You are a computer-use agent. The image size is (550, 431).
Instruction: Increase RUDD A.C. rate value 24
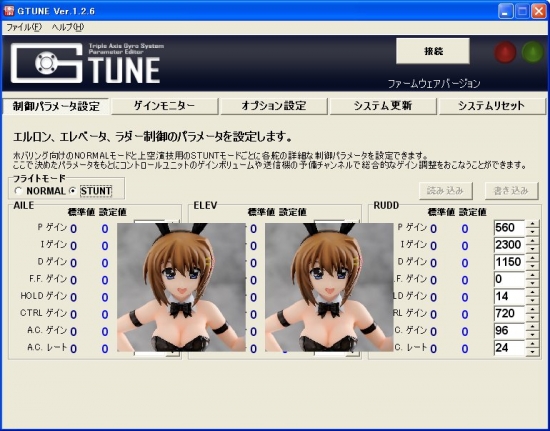pyautogui.click(x=532, y=344)
